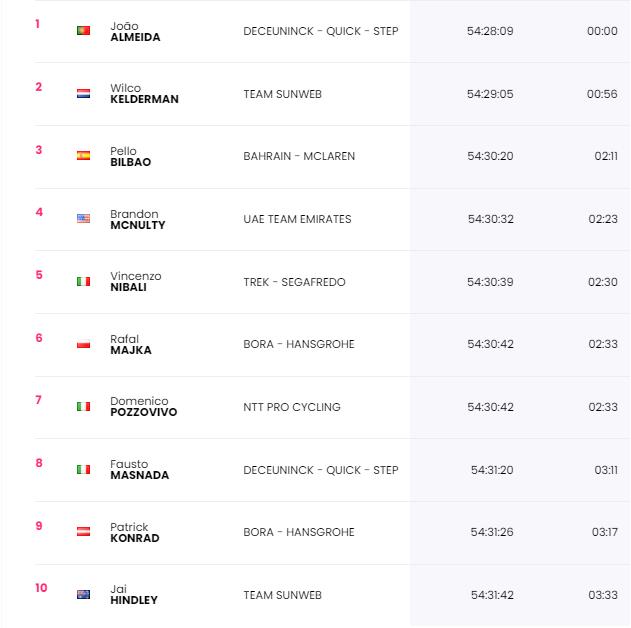Click the Spain flag beside Pello Bilbao
Viewport: 631px width, 628px height.
[x=83, y=156]
